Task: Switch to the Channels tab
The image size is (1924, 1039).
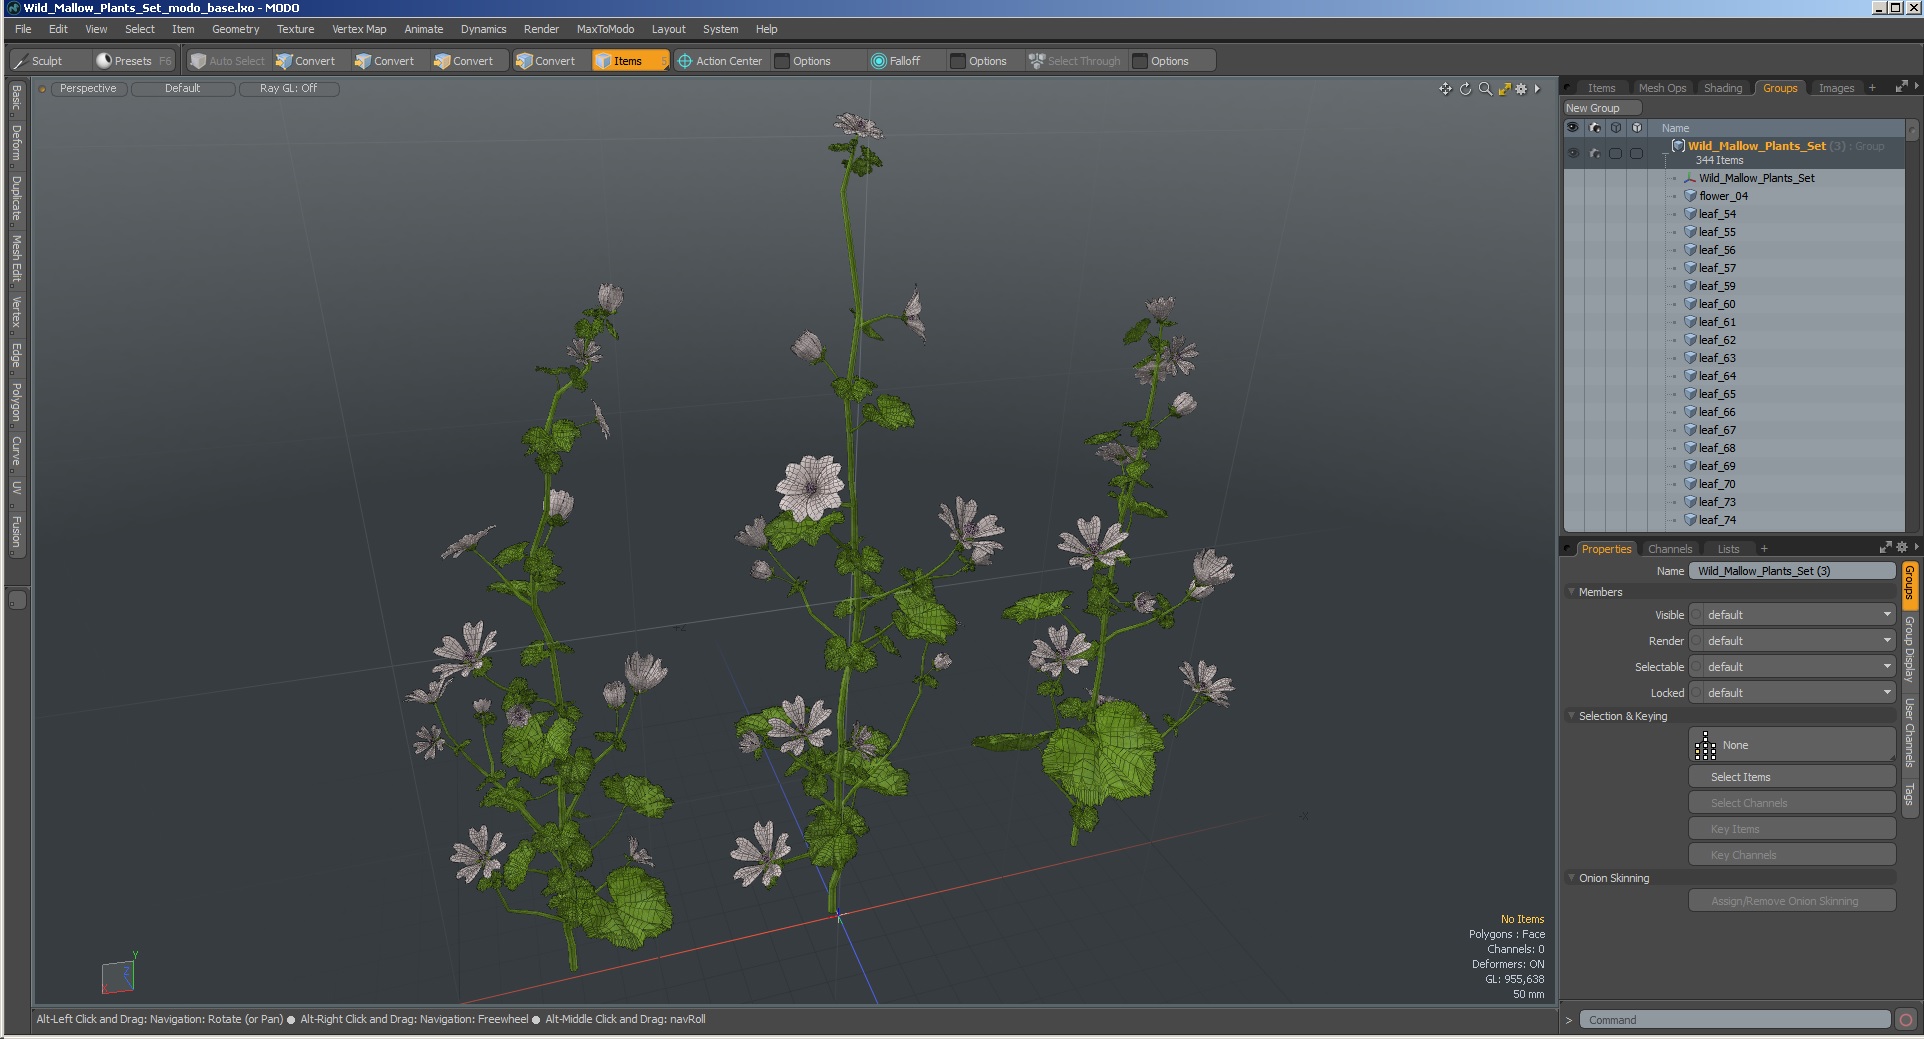Action: point(1670,549)
